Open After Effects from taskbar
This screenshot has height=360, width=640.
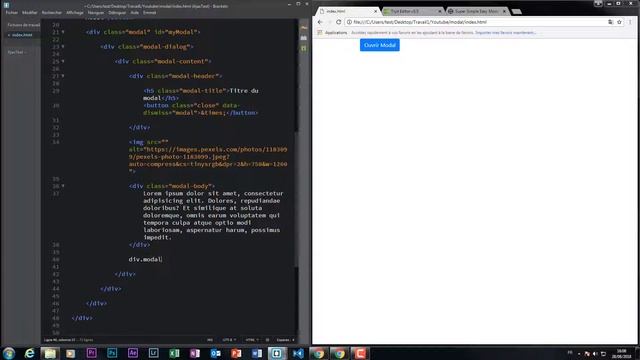133,353
